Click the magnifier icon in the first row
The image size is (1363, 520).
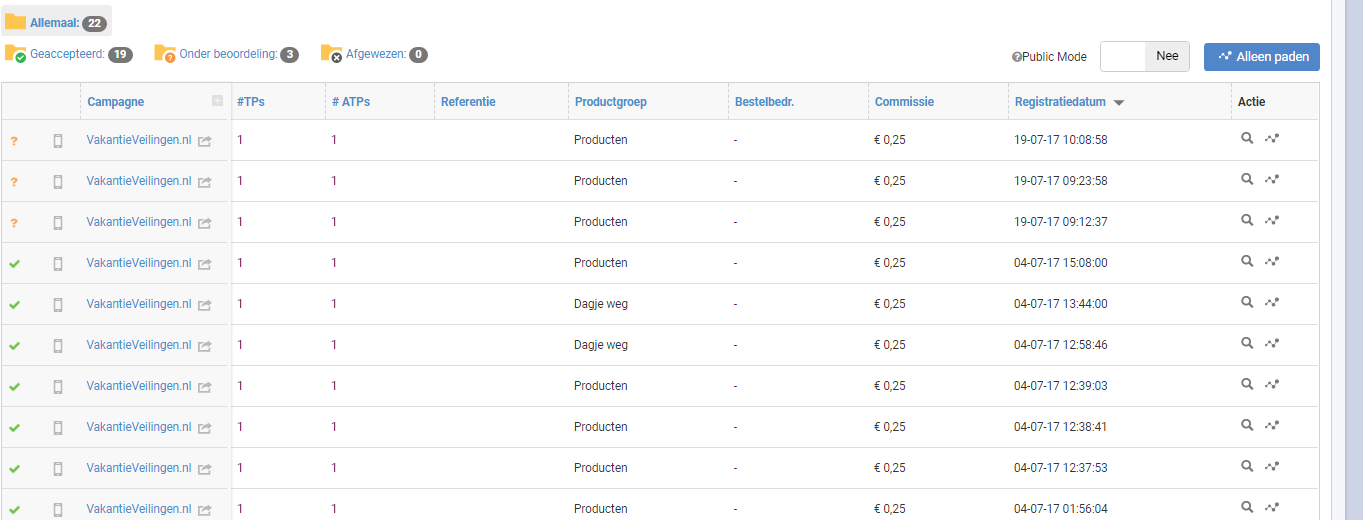(x=1246, y=138)
